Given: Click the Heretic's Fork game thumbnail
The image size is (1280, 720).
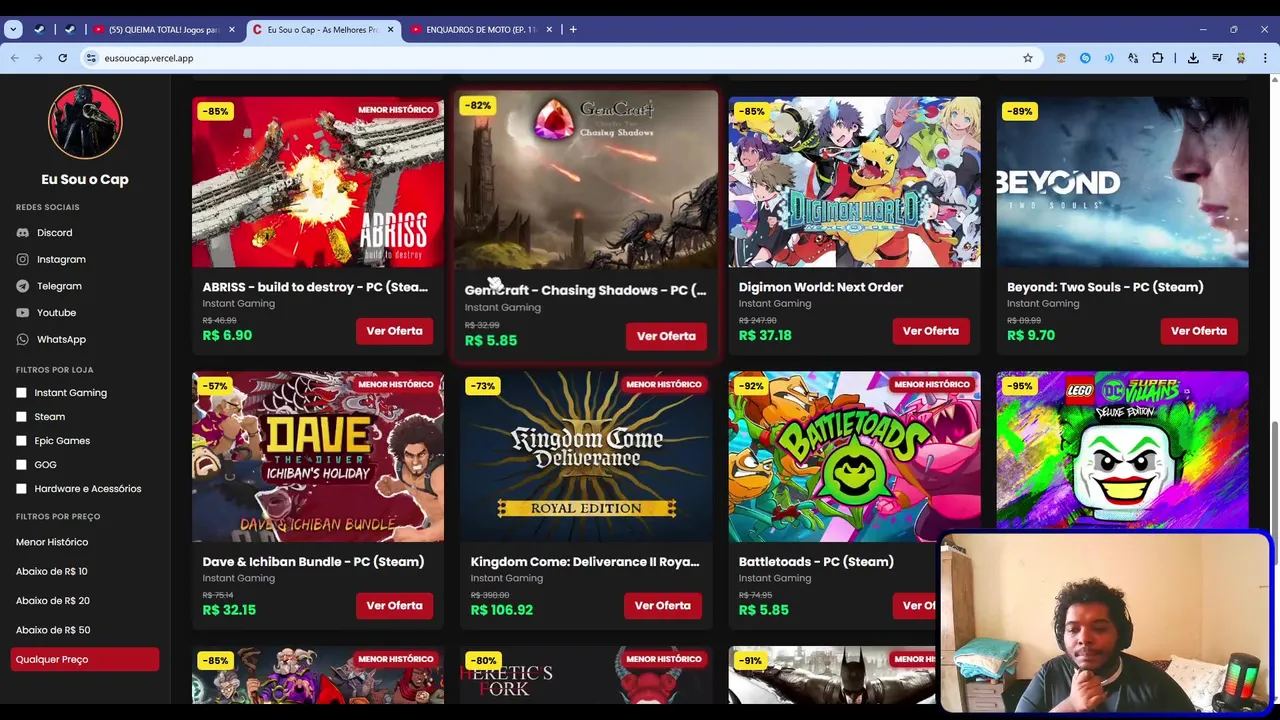Looking at the screenshot, I should click(x=586, y=675).
